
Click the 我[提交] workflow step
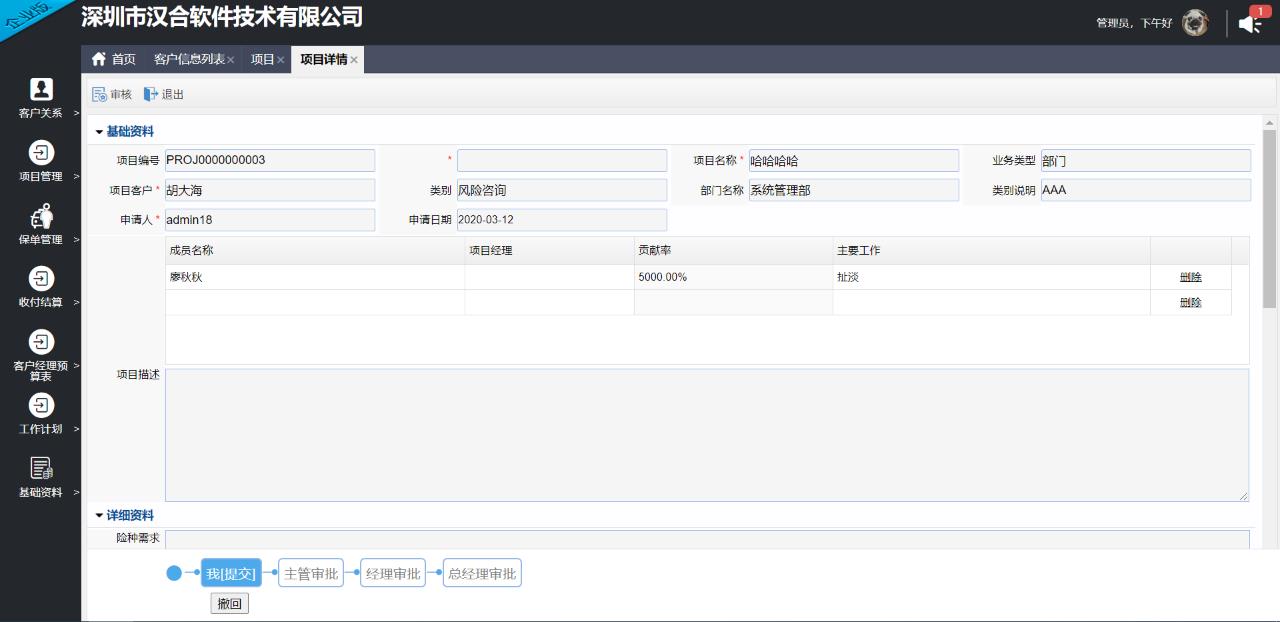point(231,573)
